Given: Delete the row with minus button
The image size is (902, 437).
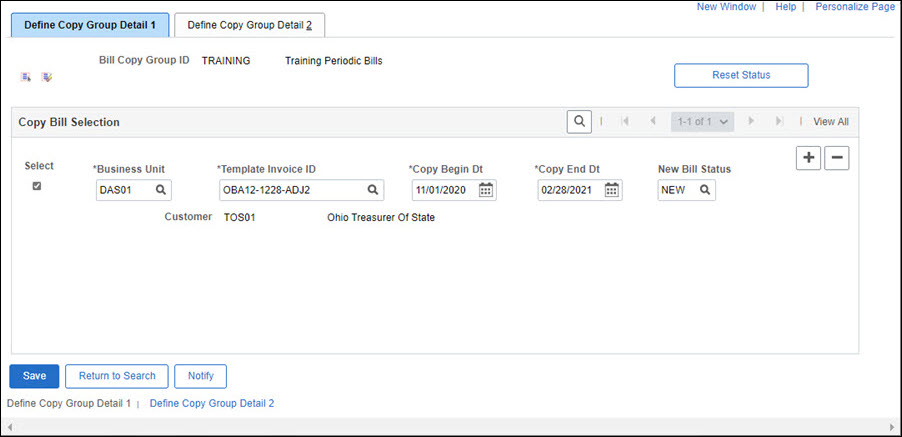Looking at the screenshot, I should [836, 158].
